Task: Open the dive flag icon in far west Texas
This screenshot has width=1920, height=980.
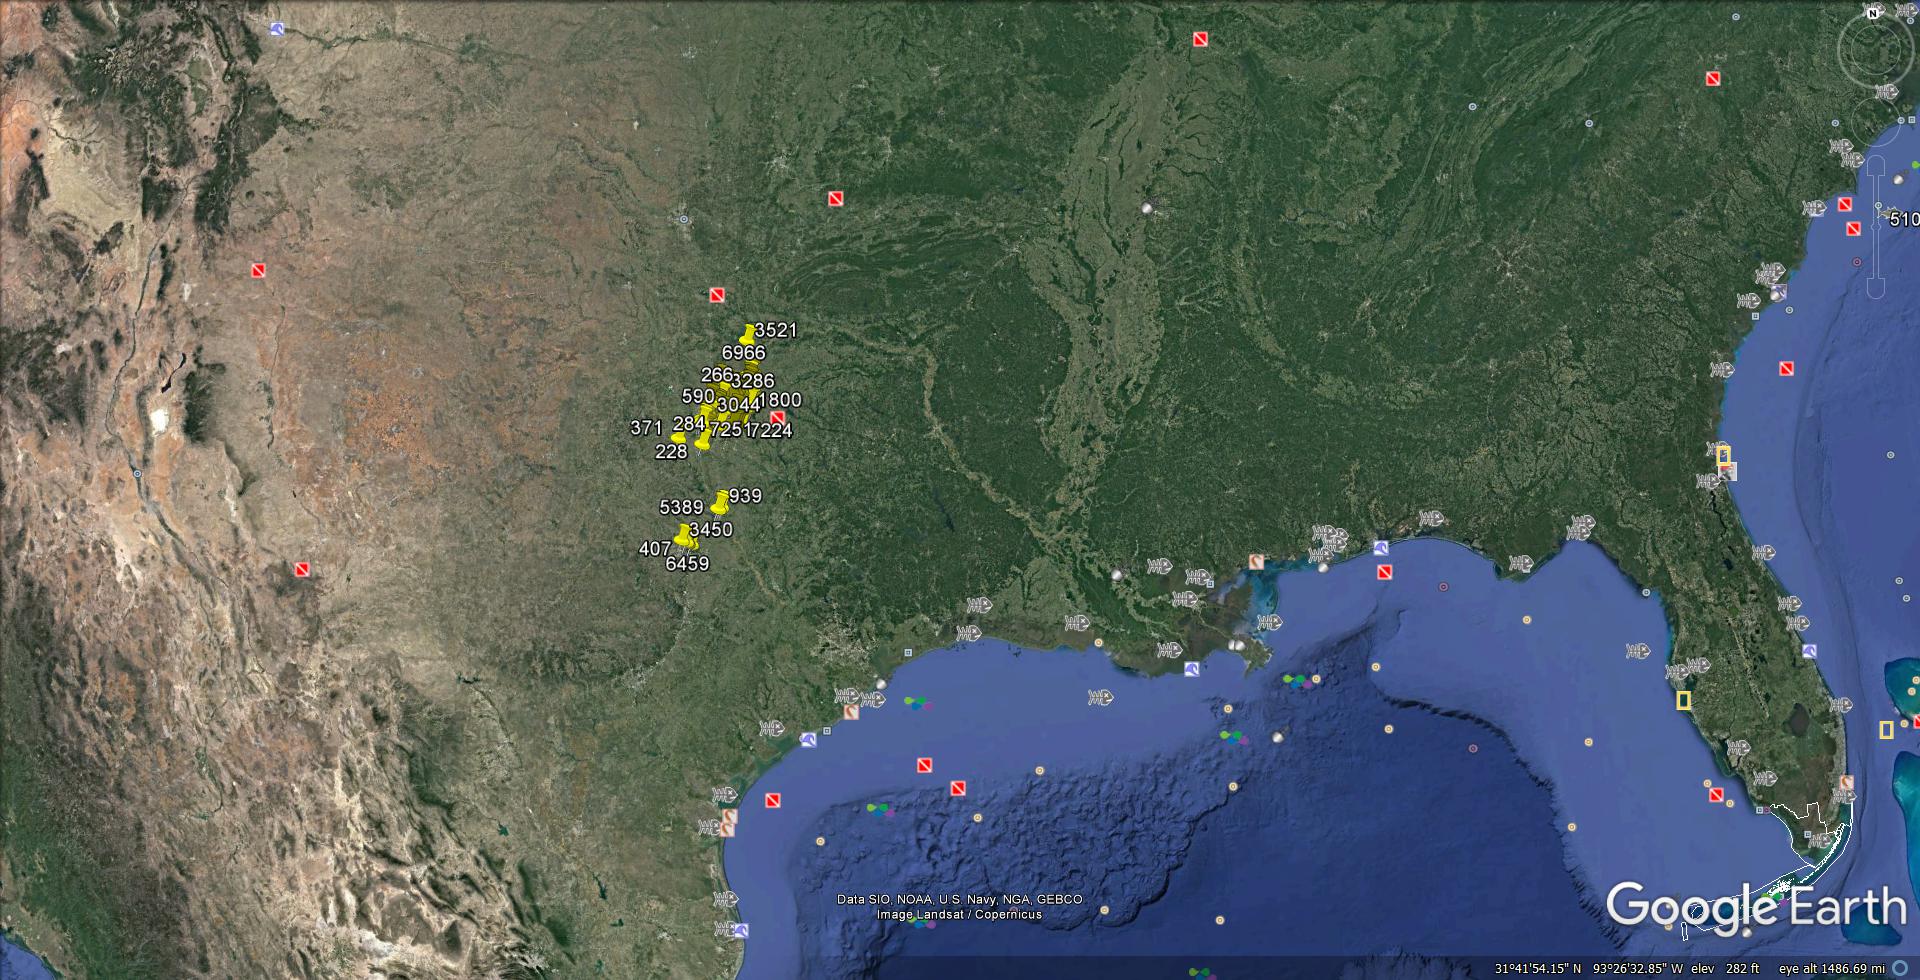Action: (301, 570)
